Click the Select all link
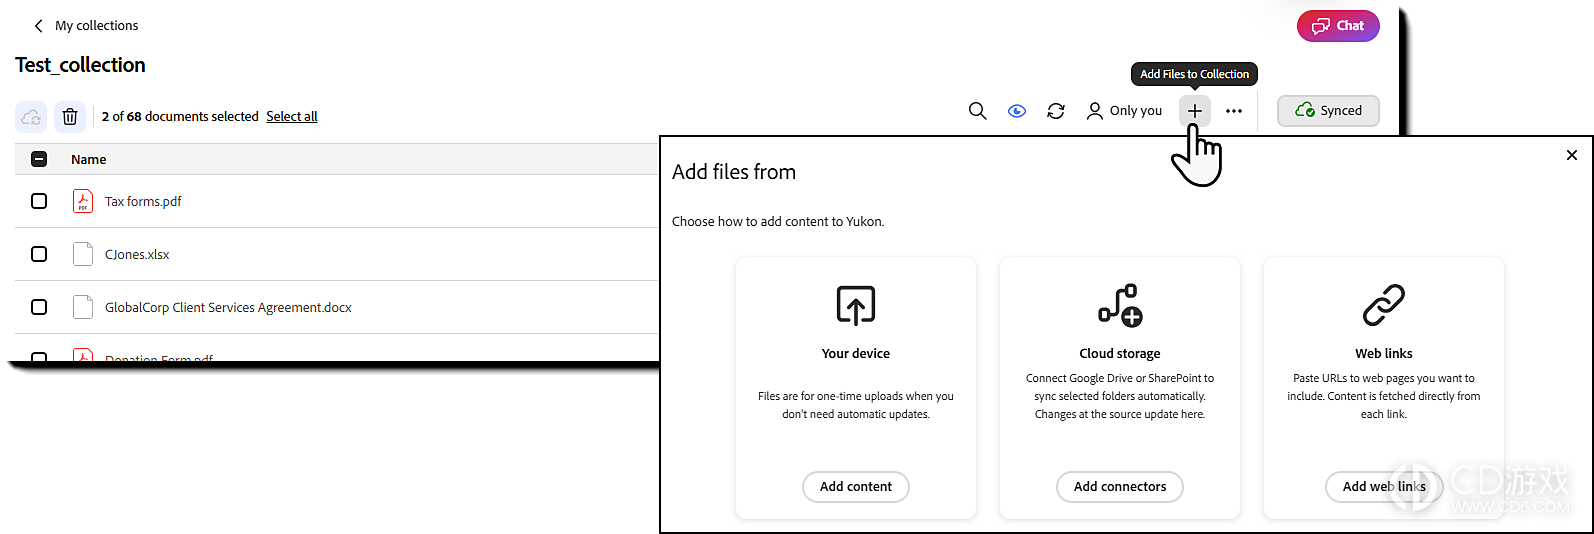1594x534 pixels. pyautogui.click(x=292, y=117)
